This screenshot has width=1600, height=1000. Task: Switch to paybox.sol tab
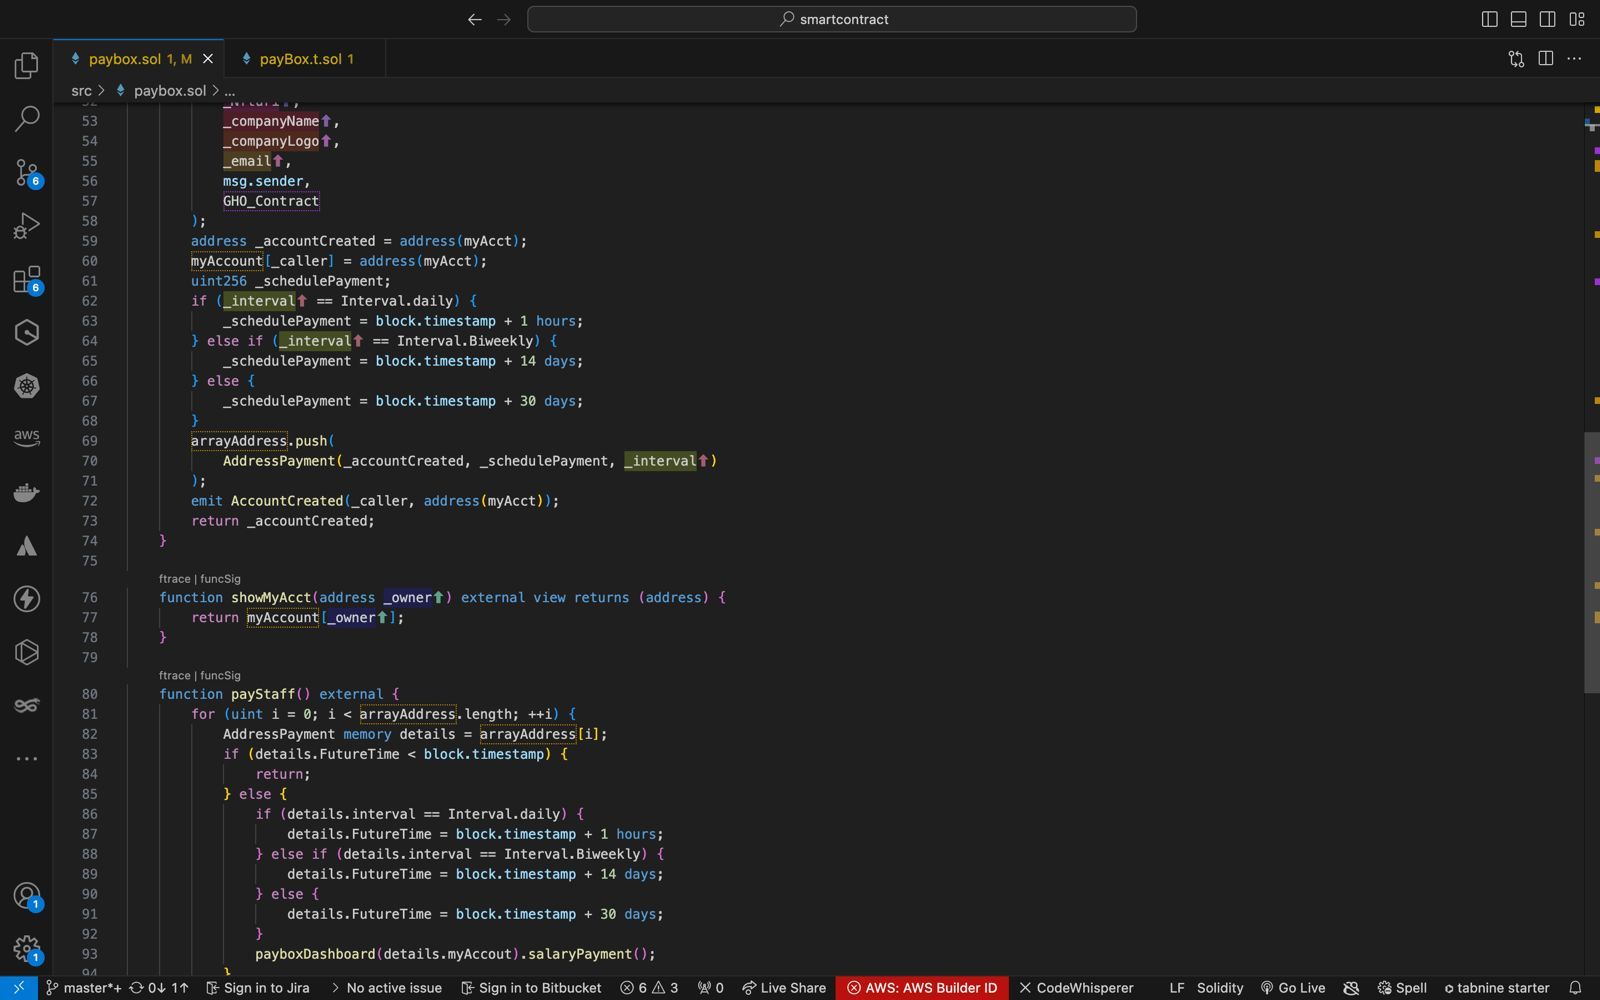click(139, 59)
